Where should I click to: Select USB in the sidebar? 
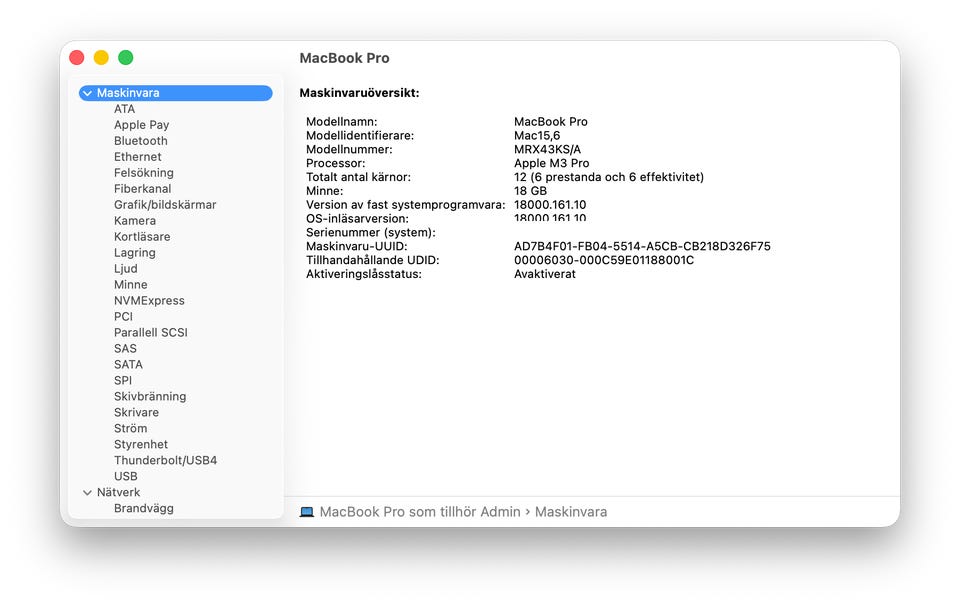point(126,476)
